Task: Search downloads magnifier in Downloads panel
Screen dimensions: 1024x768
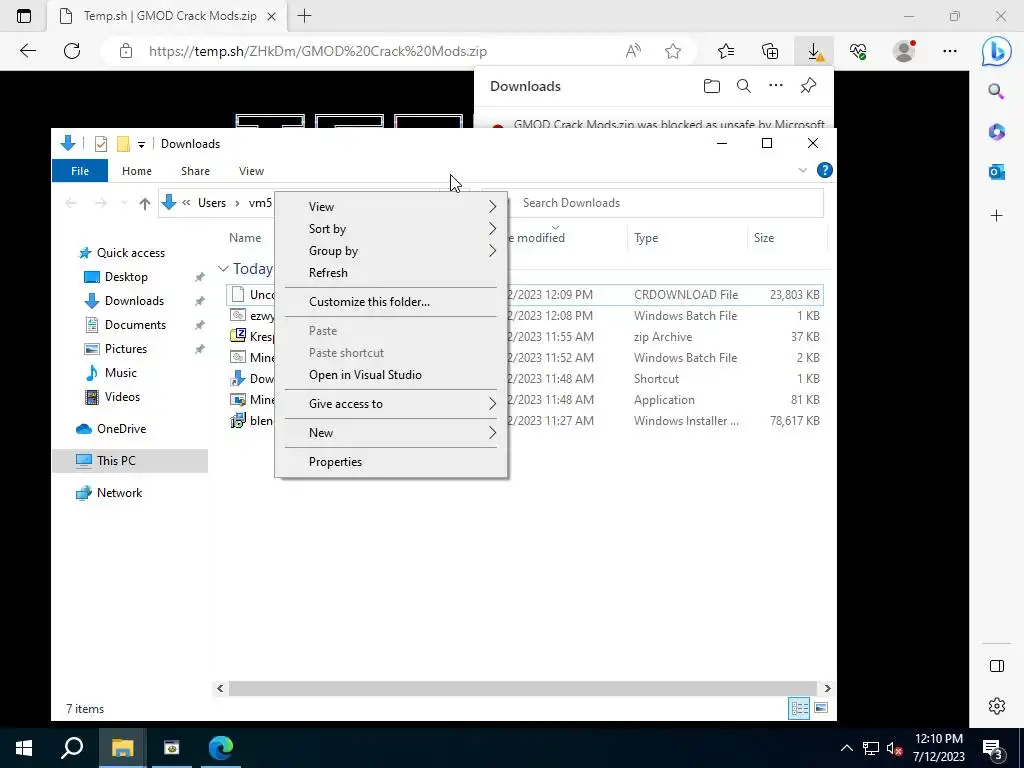Action: (744, 86)
